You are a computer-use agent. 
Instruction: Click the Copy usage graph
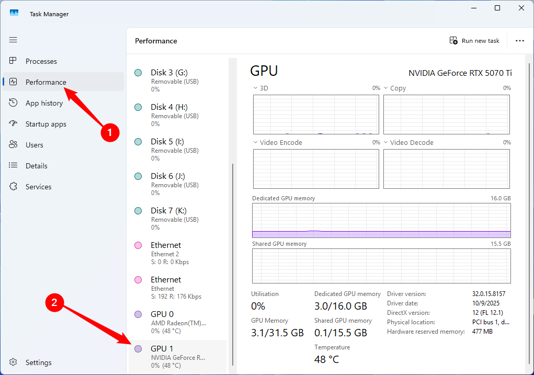[446, 114]
